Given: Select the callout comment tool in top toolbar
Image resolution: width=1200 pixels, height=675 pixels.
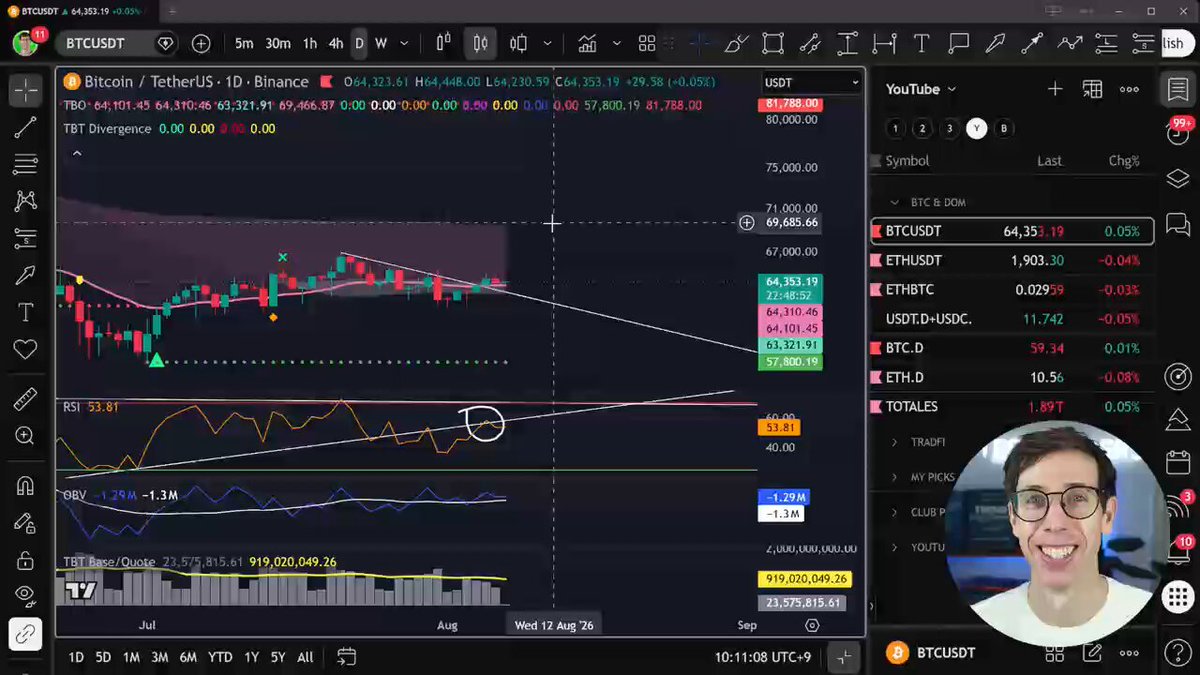Looking at the screenshot, I should [x=959, y=43].
